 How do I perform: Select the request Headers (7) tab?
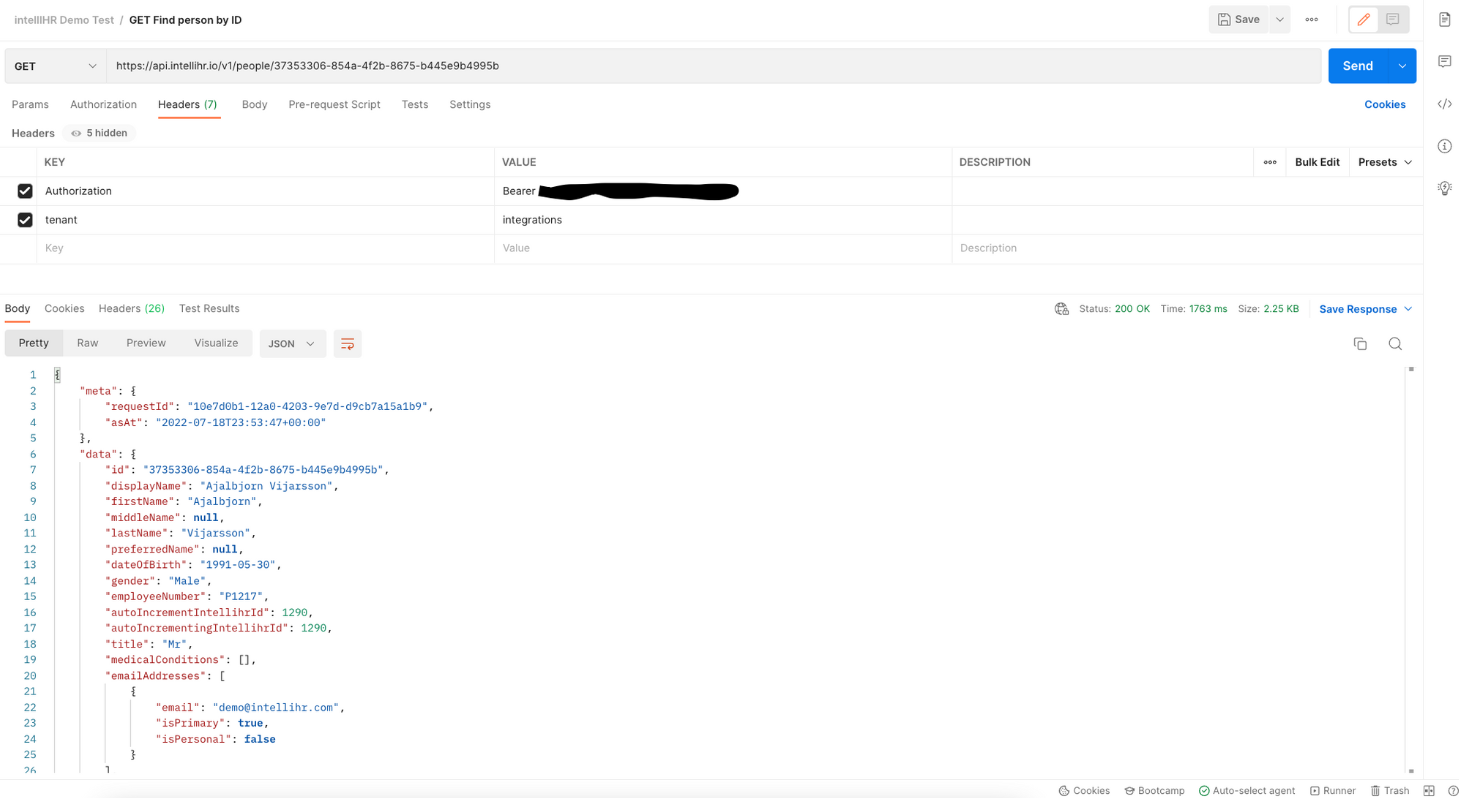click(188, 104)
